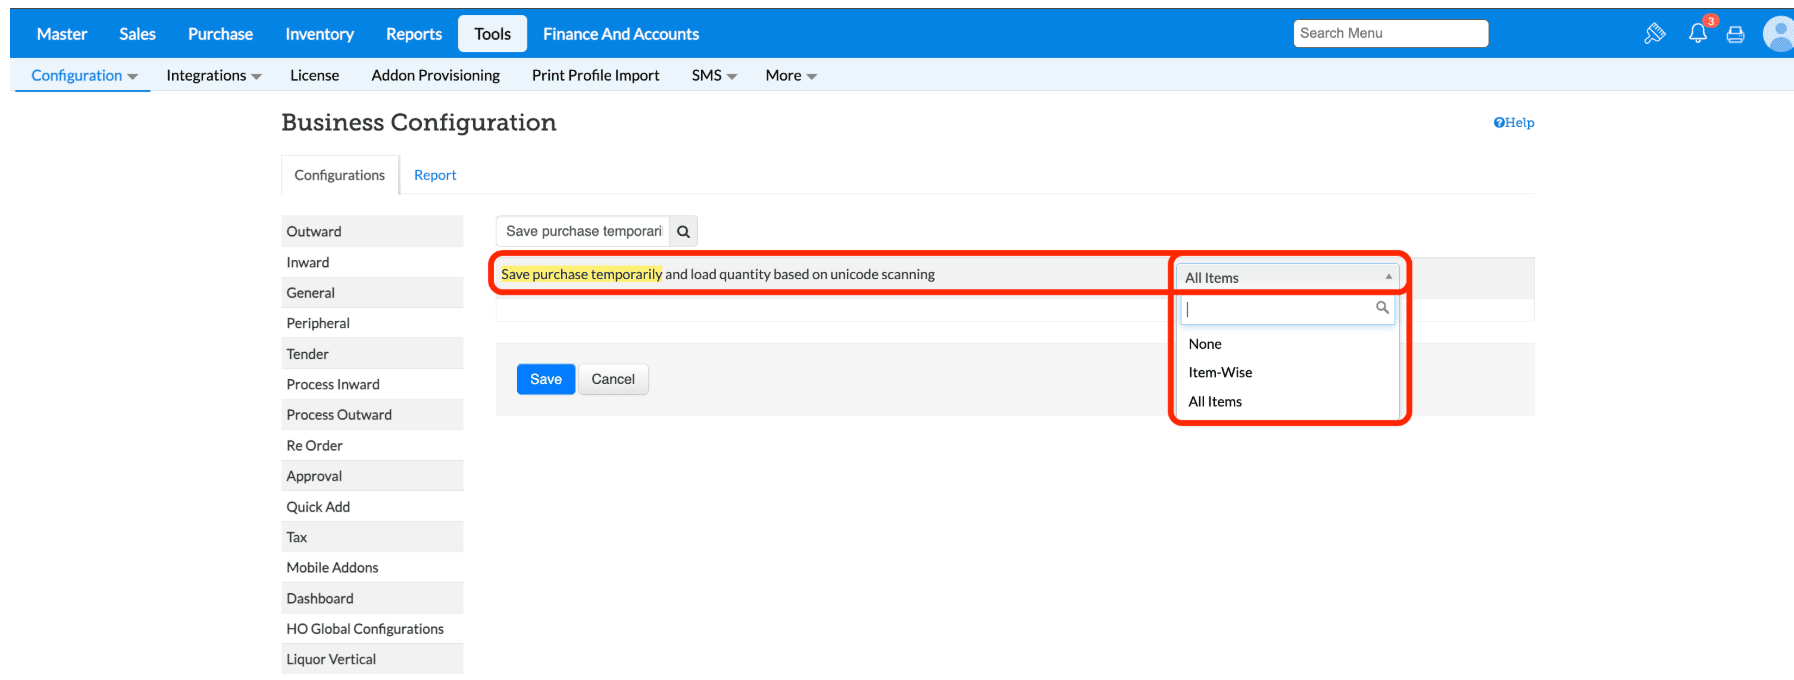Open the user profile avatar
Viewport: 1794px width, 680px height.
pos(1778,34)
